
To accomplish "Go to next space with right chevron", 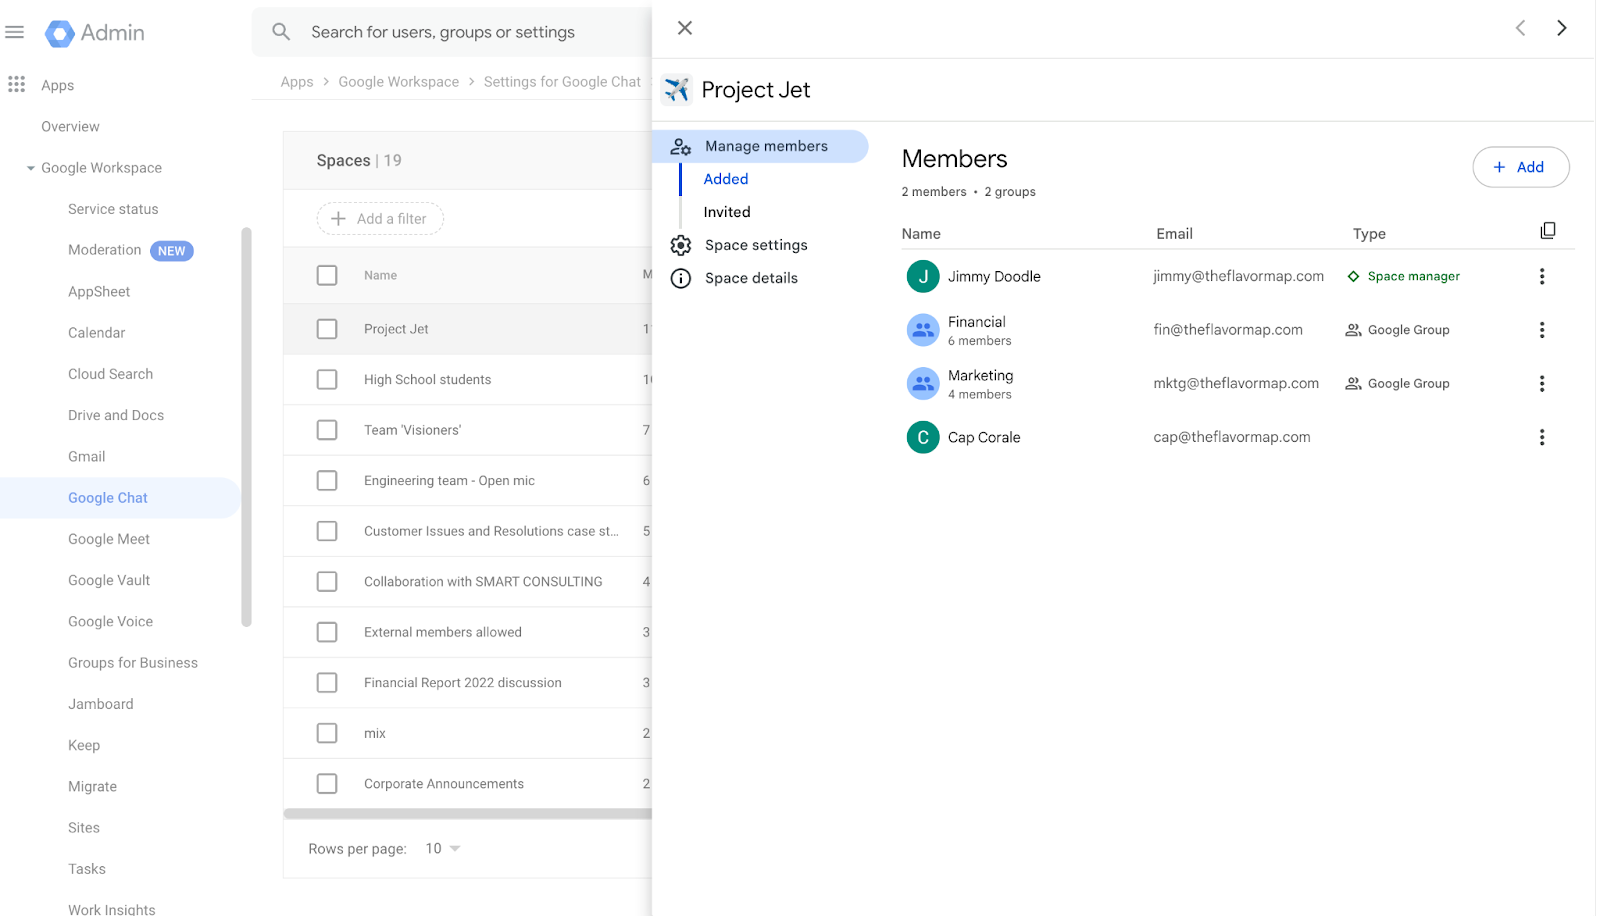I will point(1561,28).
